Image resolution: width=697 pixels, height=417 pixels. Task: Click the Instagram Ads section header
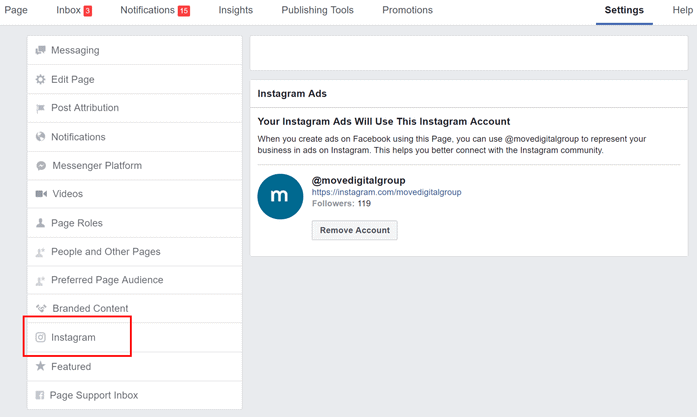[x=292, y=94]
